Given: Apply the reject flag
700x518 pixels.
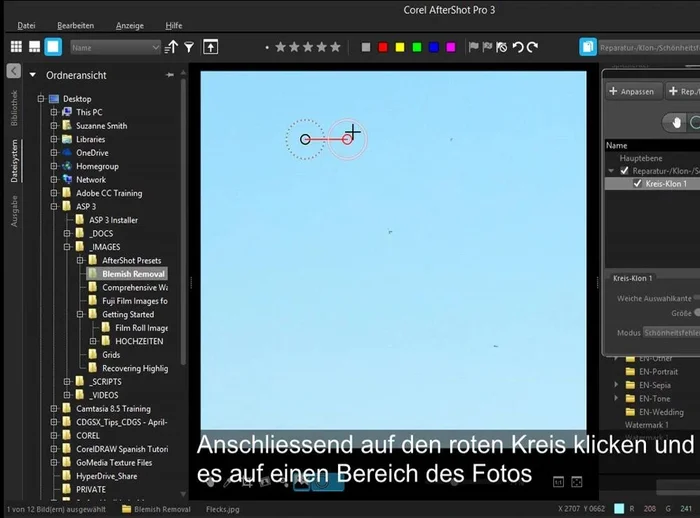Looking at the screenshot, I should (487, 46).
